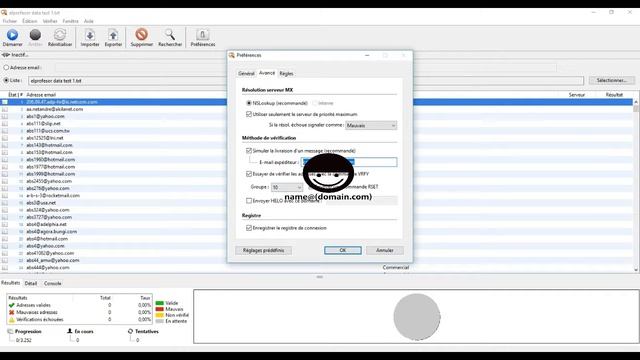Open the Fichier menu
The width and height of the screenshot is (640, 360).
(10, 21)
